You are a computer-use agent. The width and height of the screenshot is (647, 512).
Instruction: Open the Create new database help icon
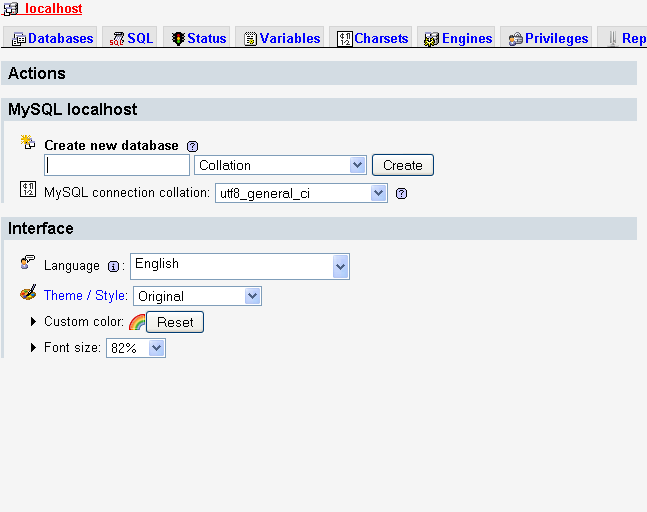pos(193,146)
